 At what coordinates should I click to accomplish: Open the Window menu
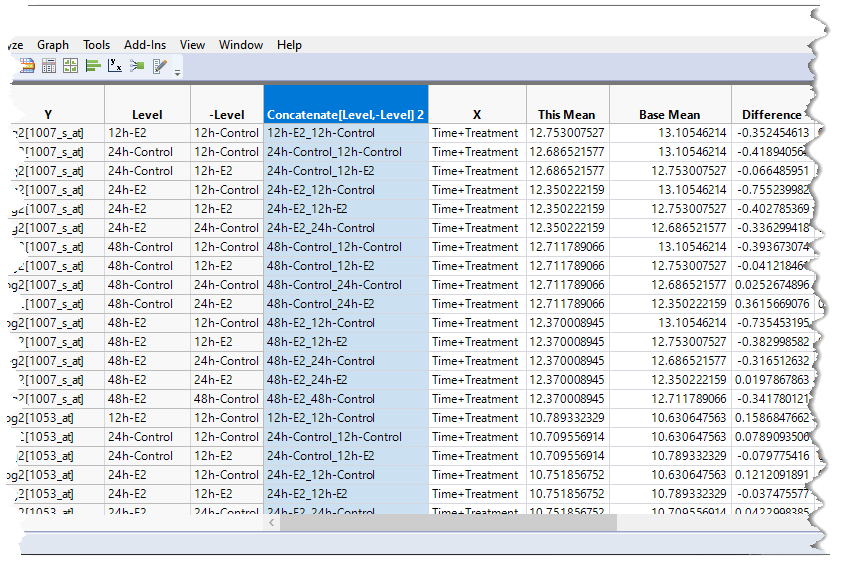pos(241,45)
